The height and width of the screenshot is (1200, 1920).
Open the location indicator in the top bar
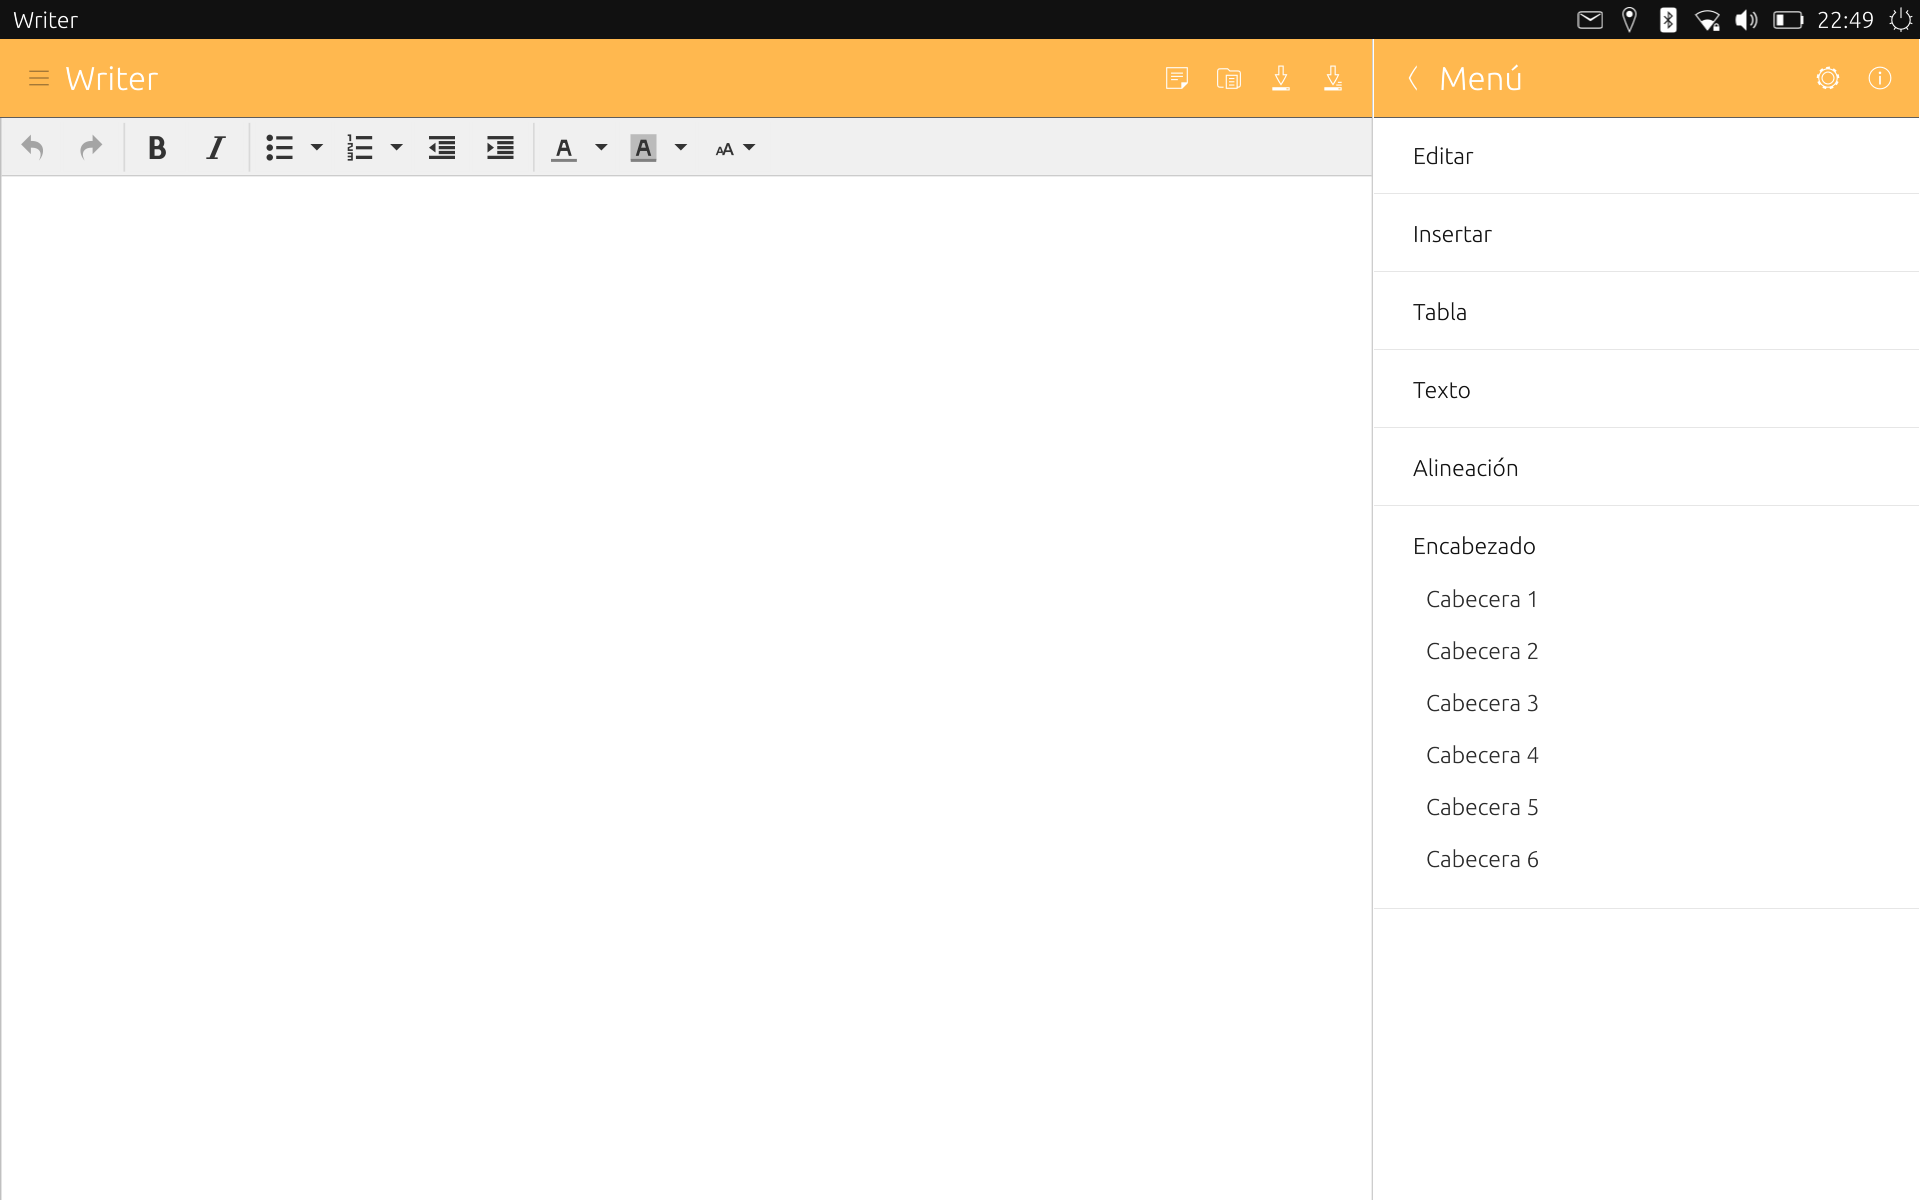[x=1629, y=20]
